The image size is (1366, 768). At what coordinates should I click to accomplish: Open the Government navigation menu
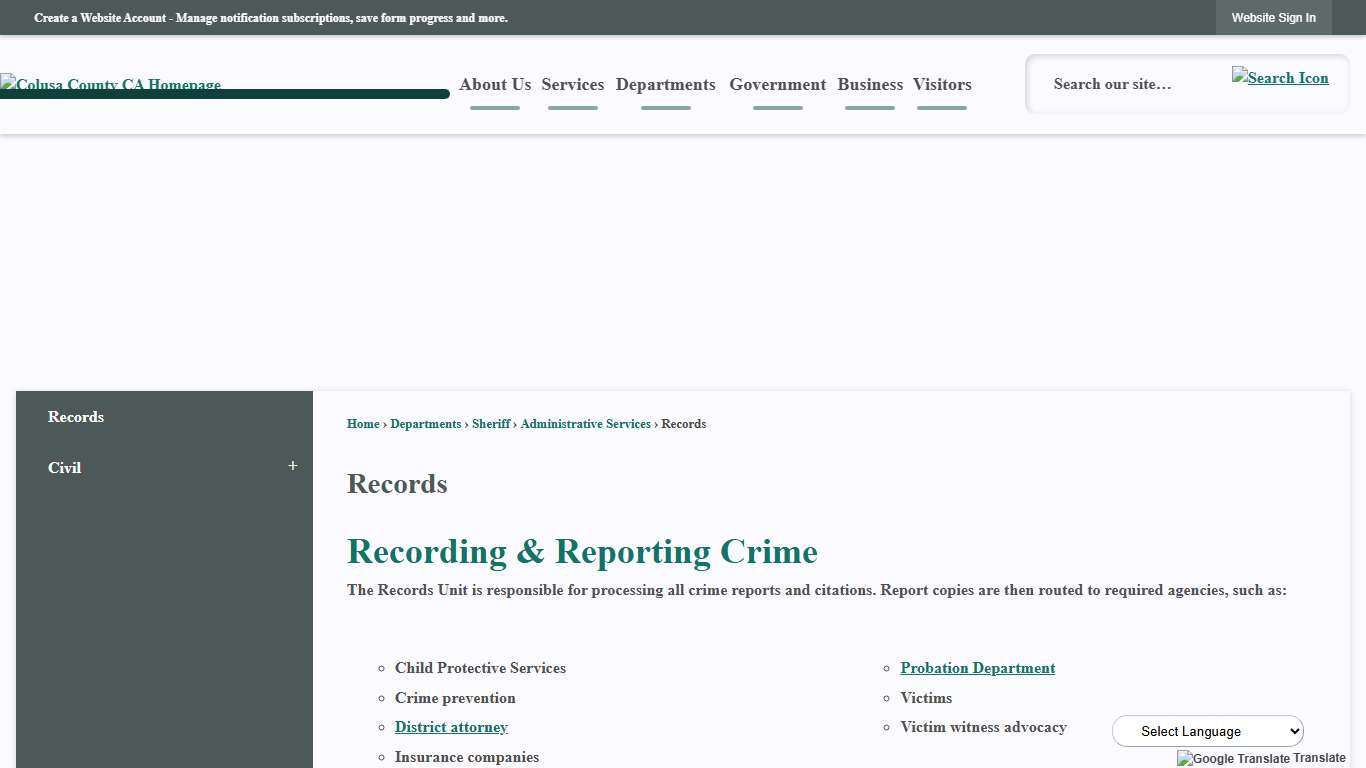tap(777, 85)
